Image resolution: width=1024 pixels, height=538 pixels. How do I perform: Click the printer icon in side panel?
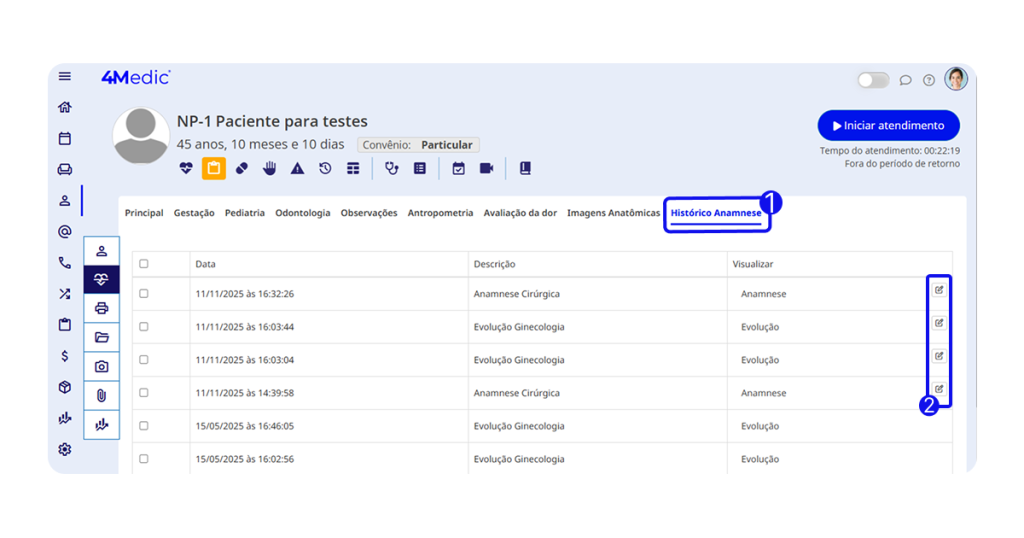101,309
